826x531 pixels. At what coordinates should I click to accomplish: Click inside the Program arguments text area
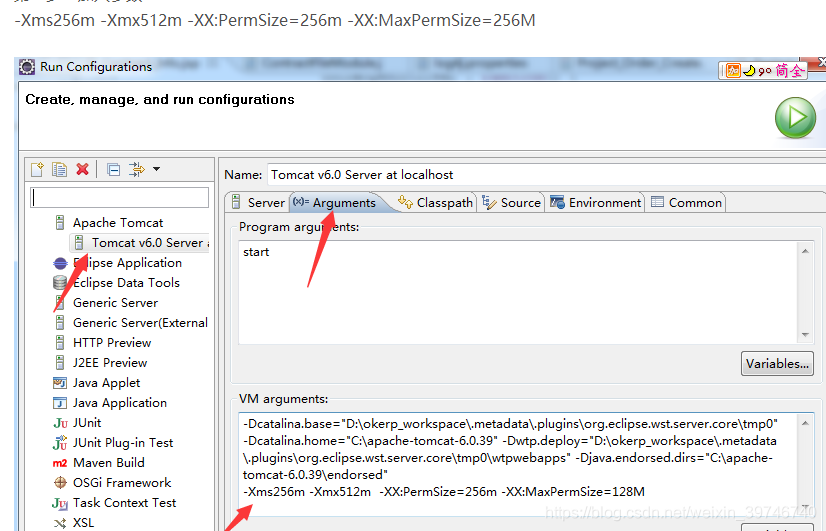tap(518, 293)
